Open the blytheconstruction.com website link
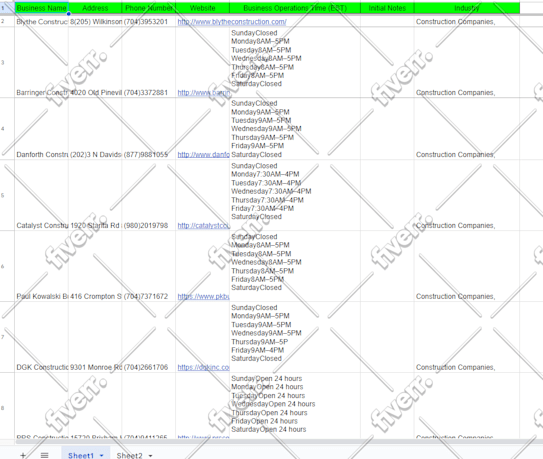Image resolution: width=543 pixels, height=459 pixels. click(232, 22)
